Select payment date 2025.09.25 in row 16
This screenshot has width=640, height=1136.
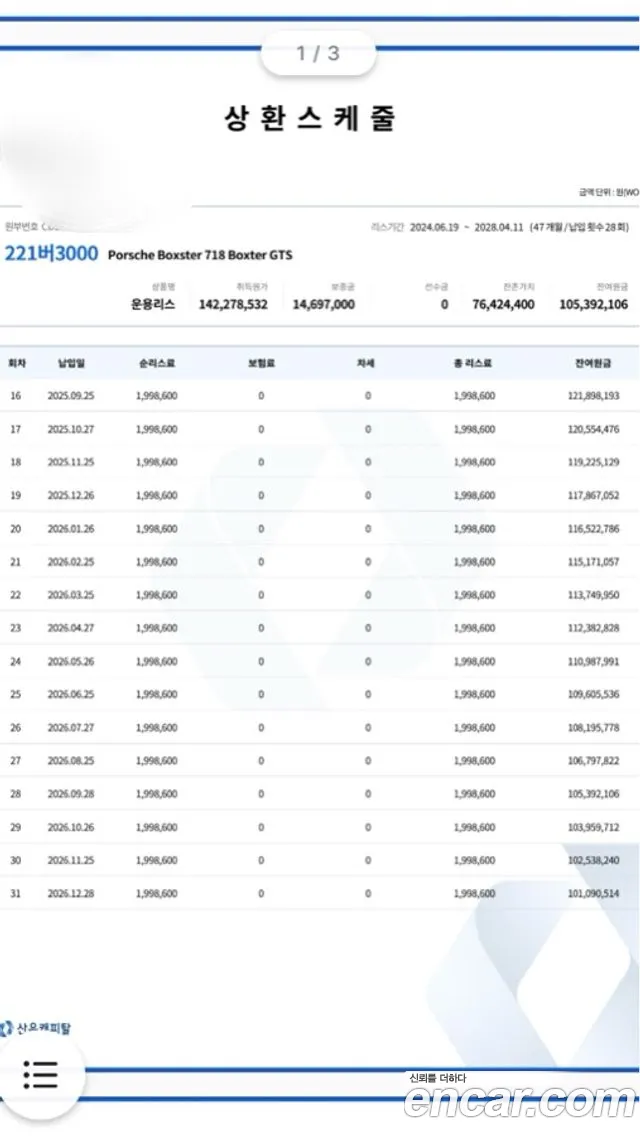(x=71, y=396)
